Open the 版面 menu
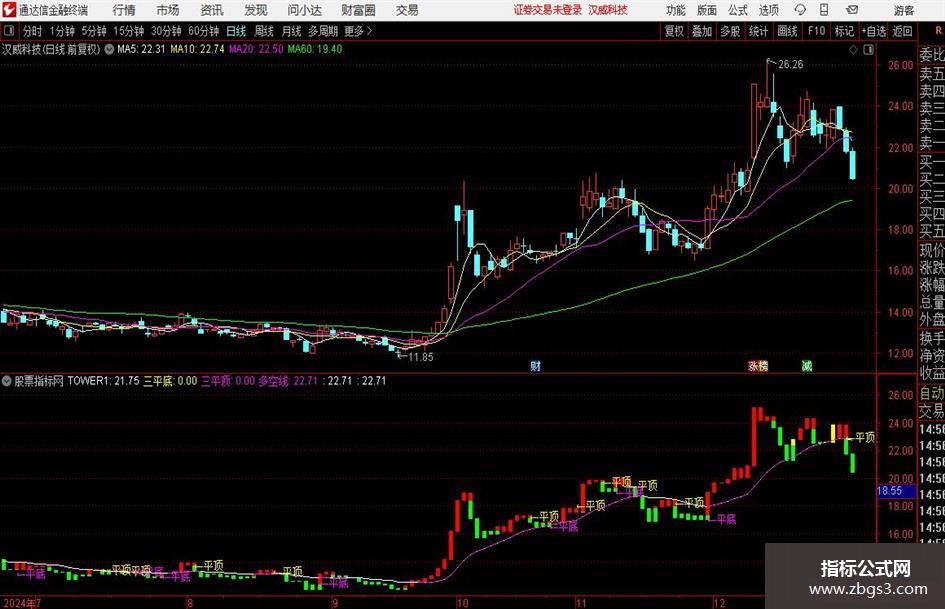The width and height of the screenshot is (945, 609). pos(706,10)
